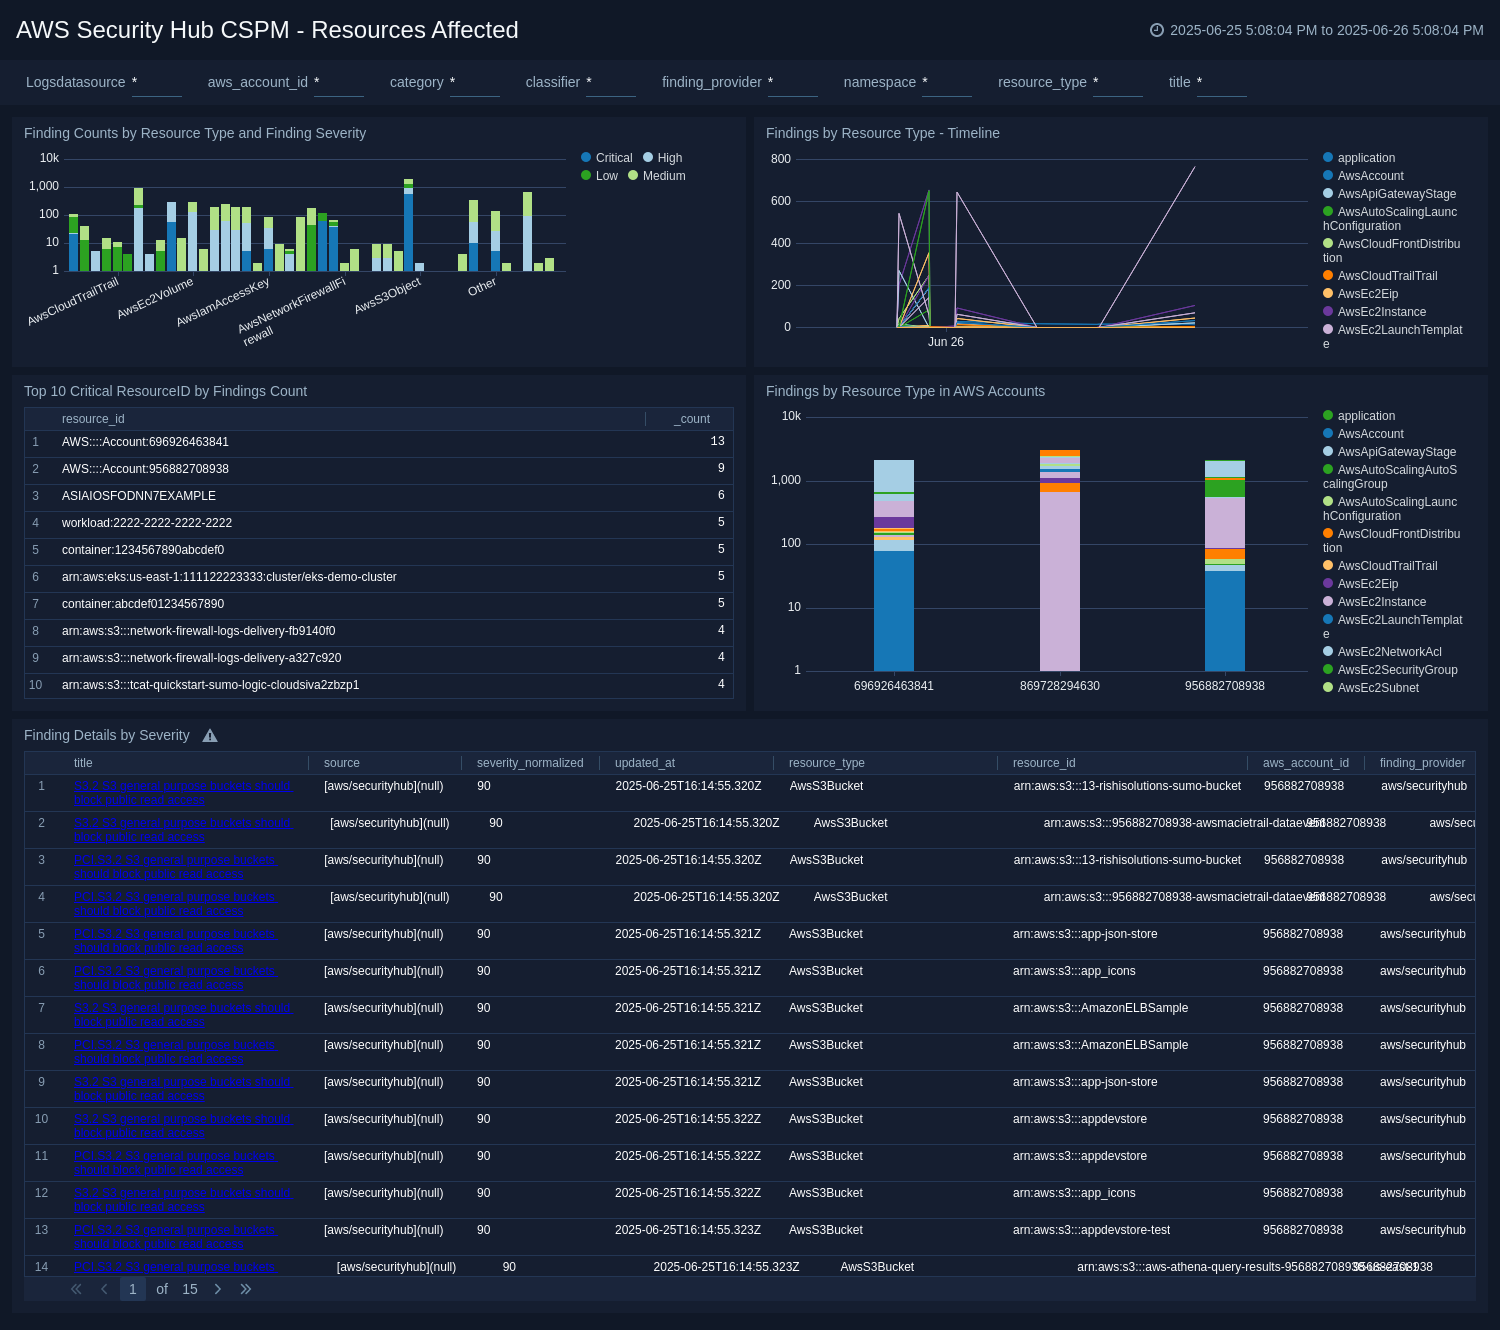Click the clock icon beside the time range

(1157, 30)
